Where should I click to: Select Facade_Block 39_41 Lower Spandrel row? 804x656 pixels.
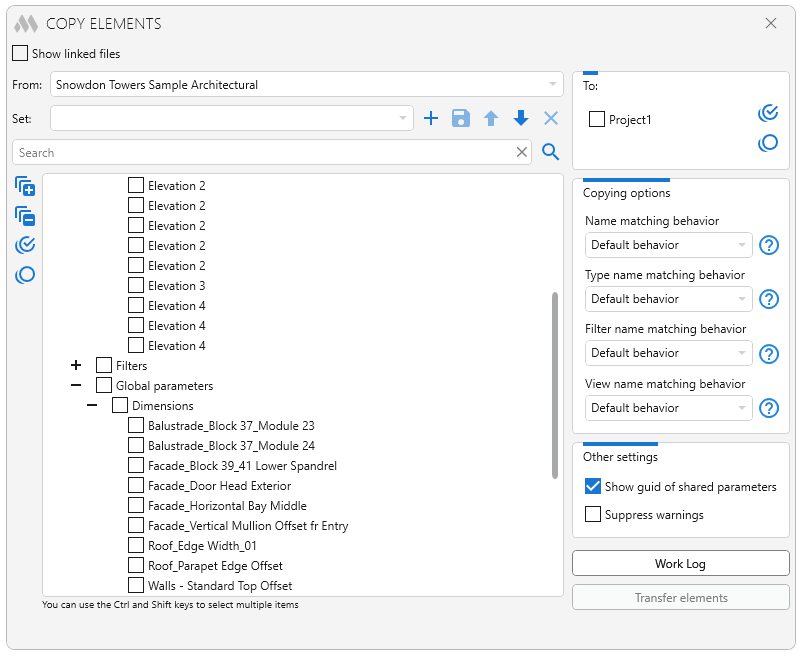(x=242, y=465)
